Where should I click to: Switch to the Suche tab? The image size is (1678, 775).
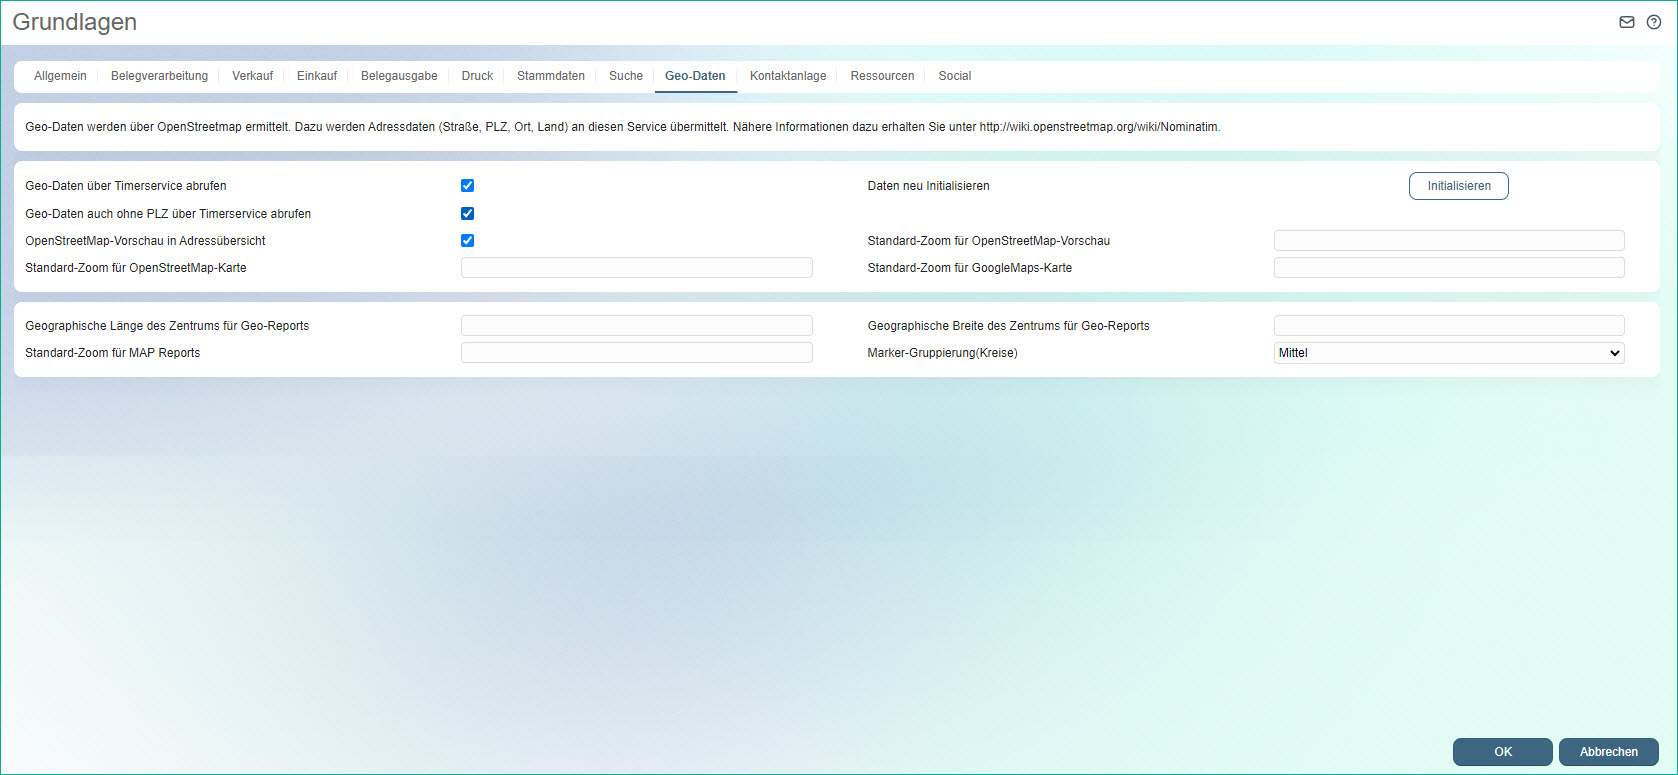tap(626, 76)
